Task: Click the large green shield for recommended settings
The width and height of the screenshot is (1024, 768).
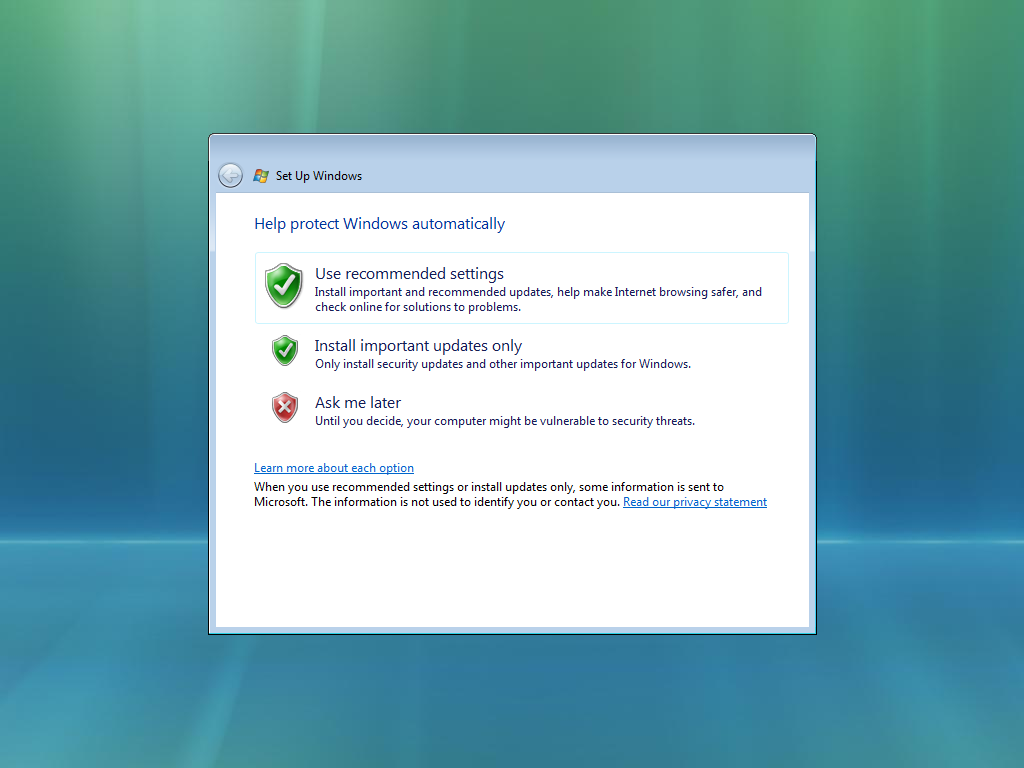Action: pyautogui.click(x=284, y=285)
